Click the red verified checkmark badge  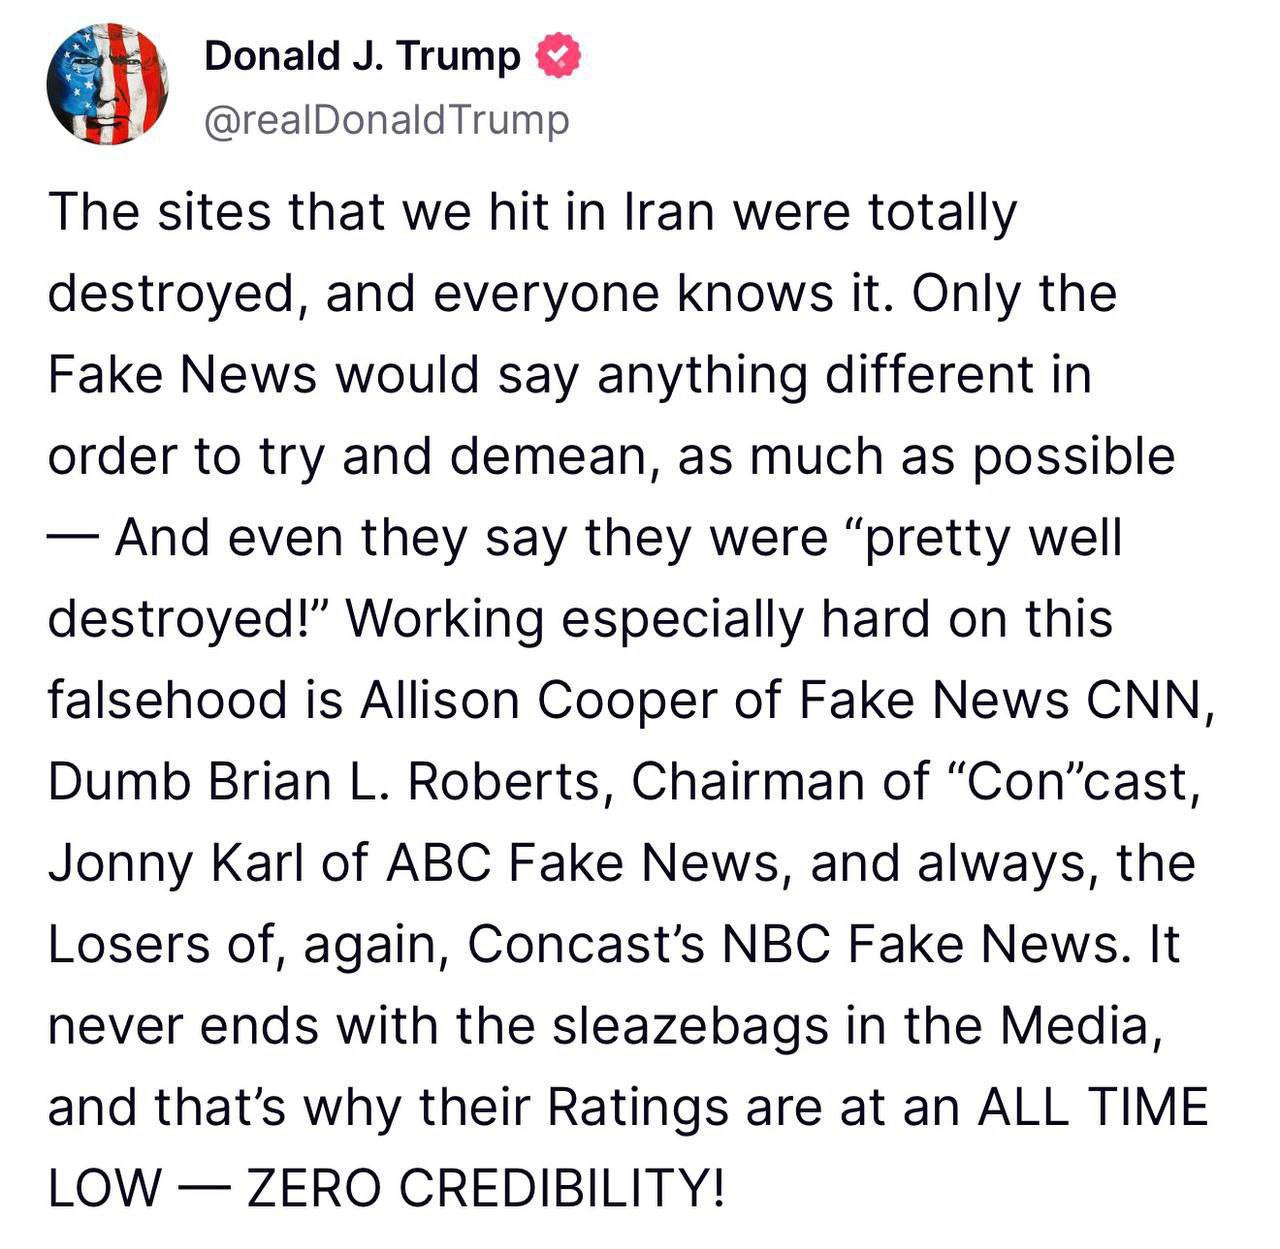coord(560,57)
